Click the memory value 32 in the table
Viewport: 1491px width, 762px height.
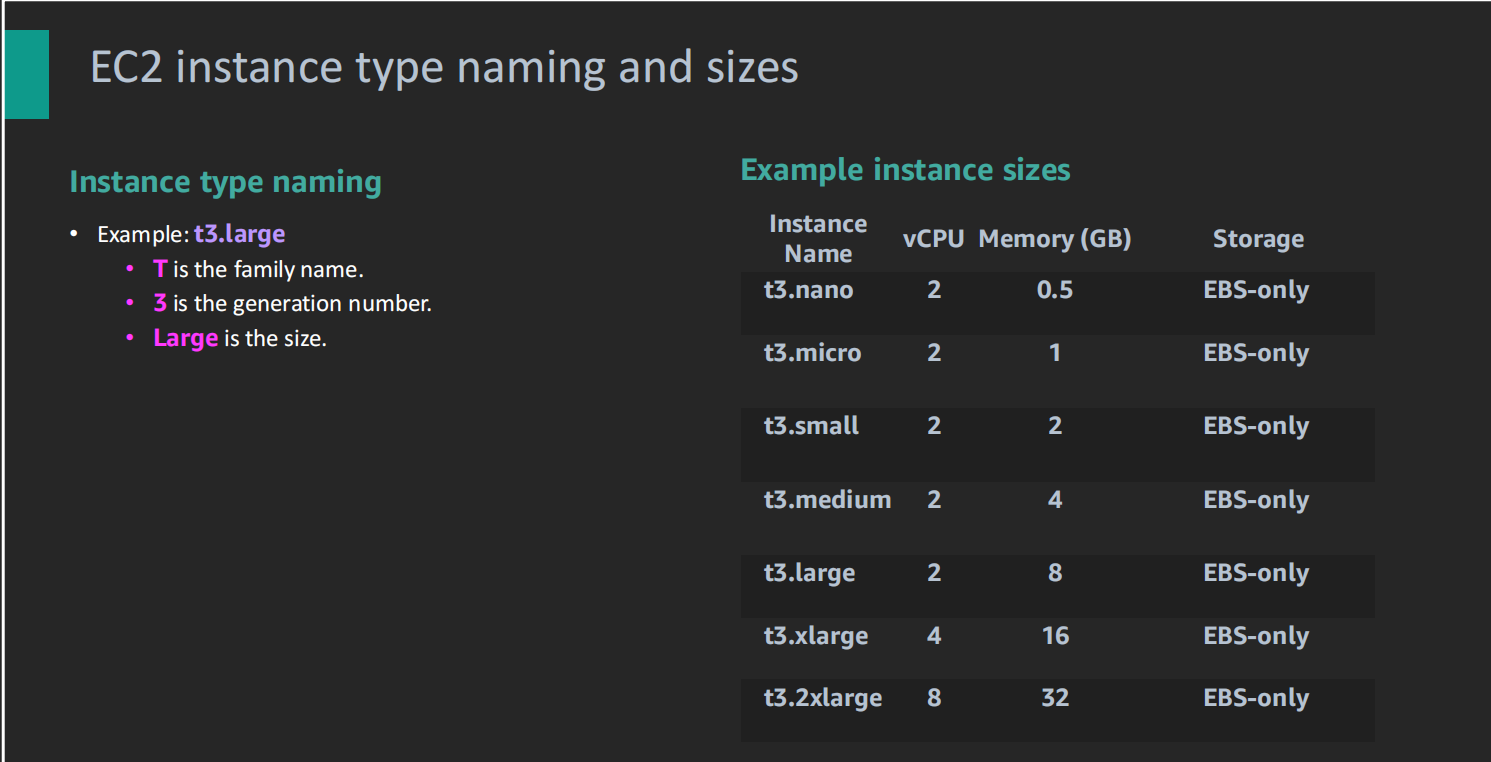(1055, 698)
